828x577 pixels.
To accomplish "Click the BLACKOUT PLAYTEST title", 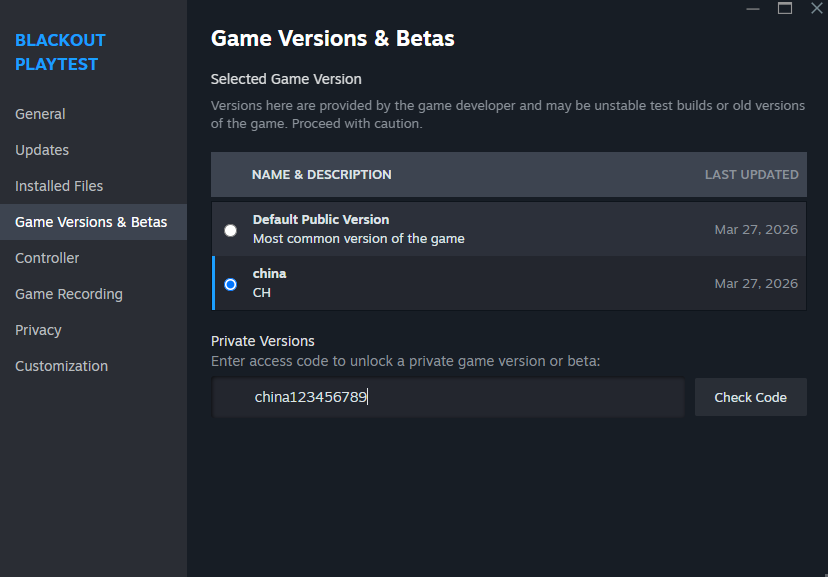I will (x=60, y=52).
